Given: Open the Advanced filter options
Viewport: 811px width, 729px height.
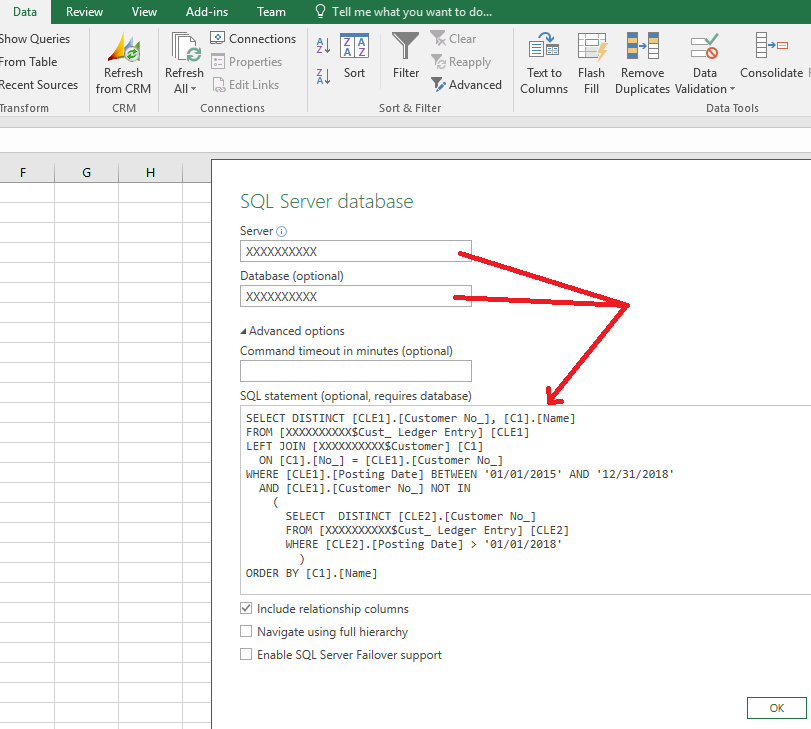Looking at the screenshot, I should pyautogui.click(x=467, y=84).
